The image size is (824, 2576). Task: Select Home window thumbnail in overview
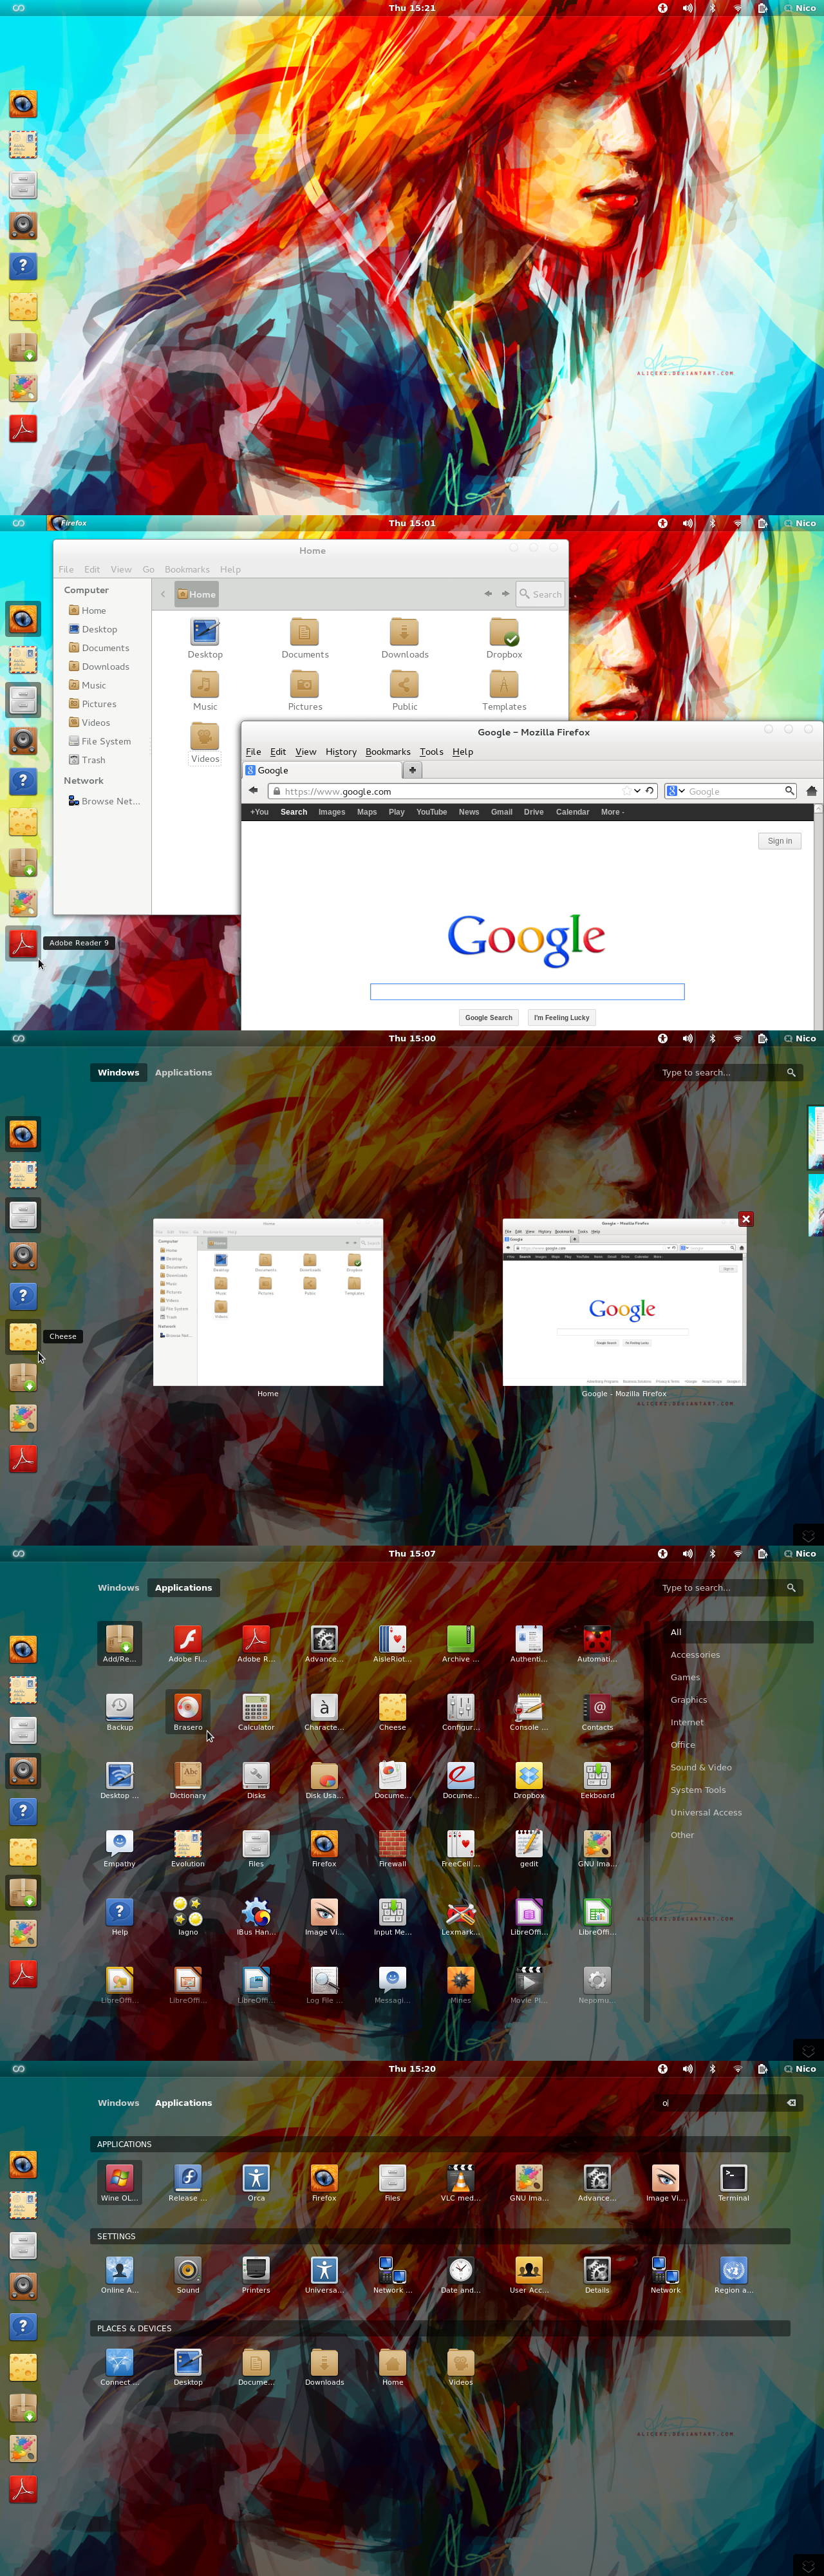coord(268,1302)
